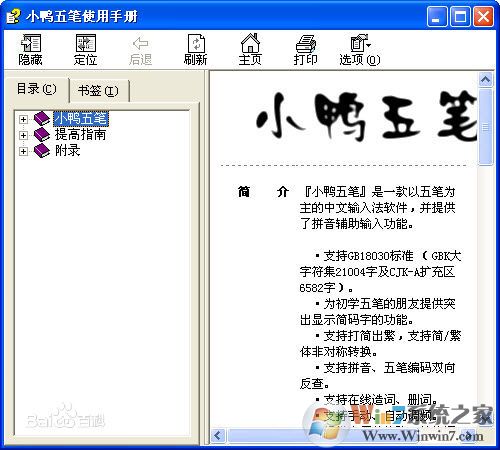Click the 后退 (Back) arrow icon
Viewport: 500px width, 450px height.
140,43
